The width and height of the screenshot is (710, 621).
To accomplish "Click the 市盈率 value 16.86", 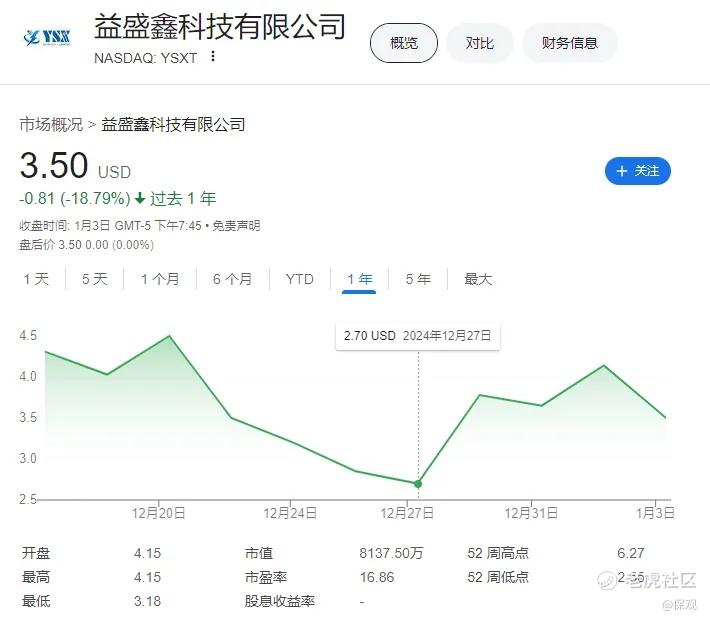I will pos(377,577).
